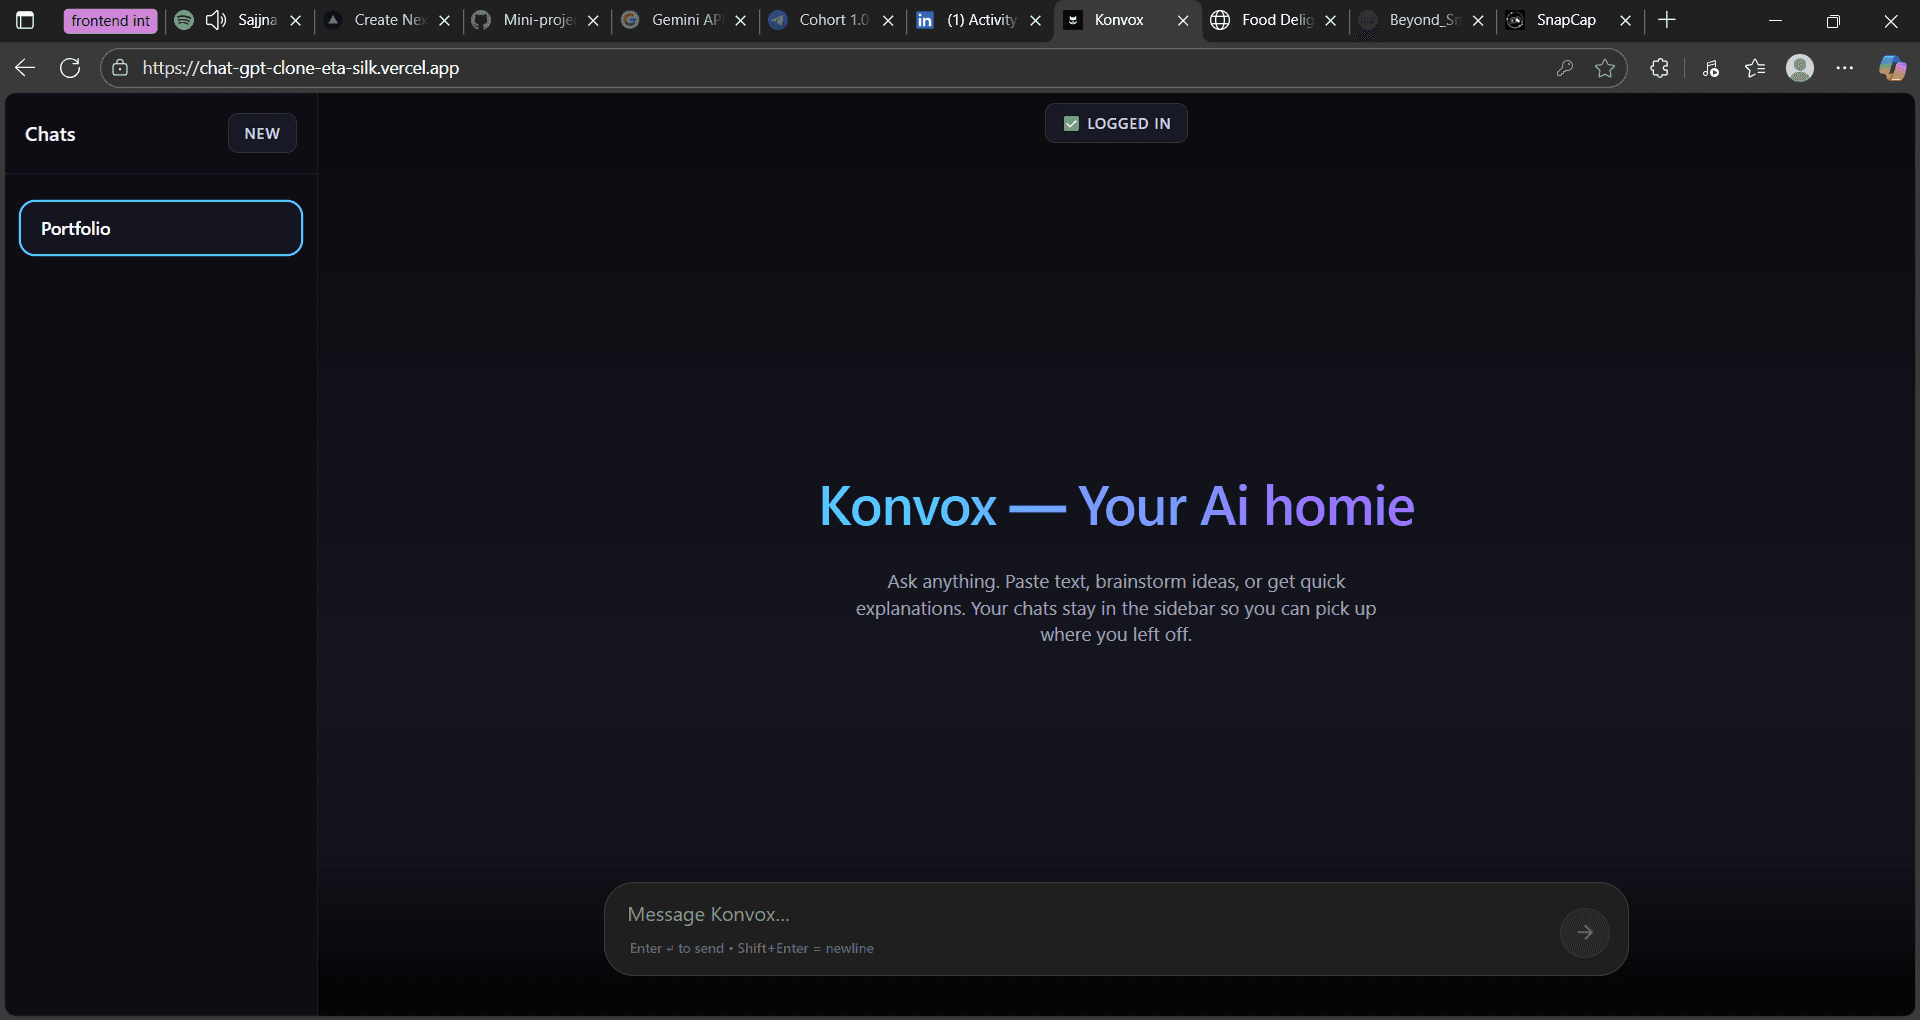Viewport: 1920px width, 1020px height.
Task: Click the LOGGED IN status badge
Action: pyautogui.click(x=1116, y=123)
